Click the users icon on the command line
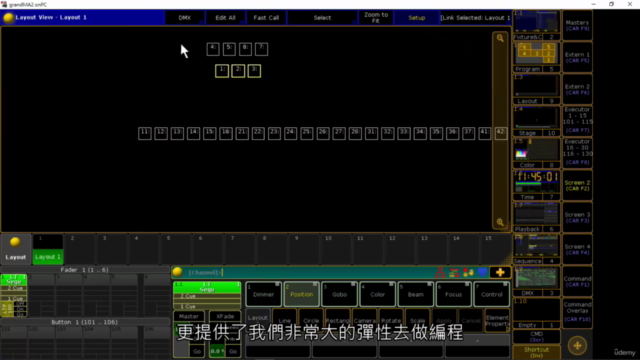 (x=468, y=272)
